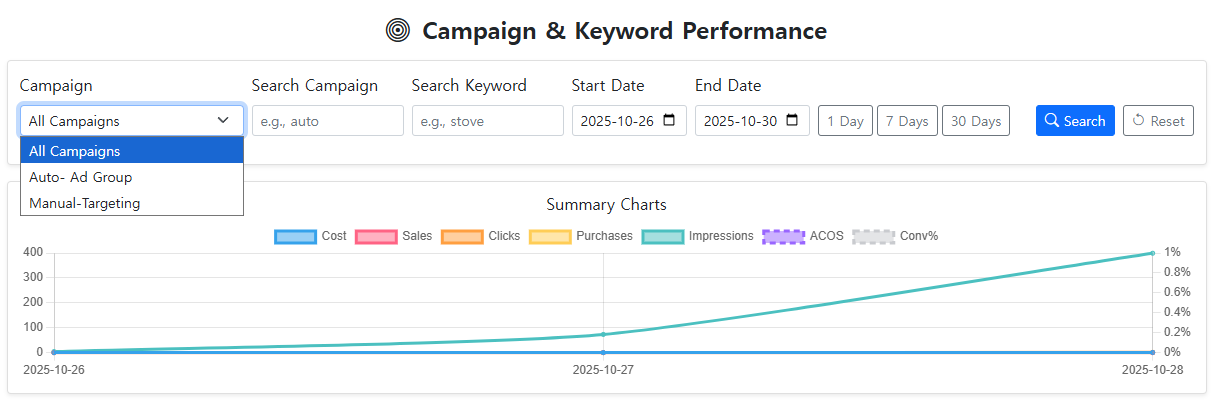This screenshot has height=407, width=1223.
Task: Toggle the Conv% legend entry
Action: coord(873,237)
